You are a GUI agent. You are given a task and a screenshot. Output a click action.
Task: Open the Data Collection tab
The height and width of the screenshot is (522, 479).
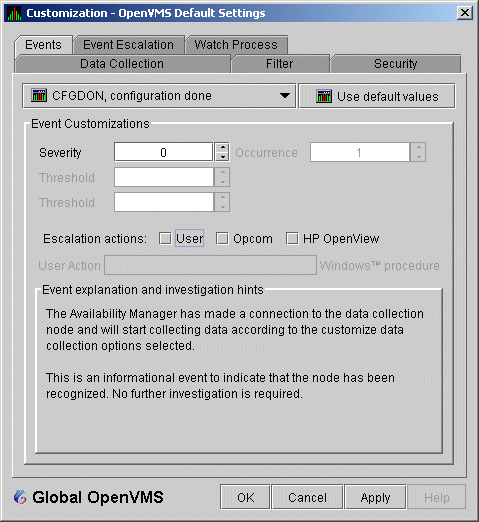[x=122, y=64]
